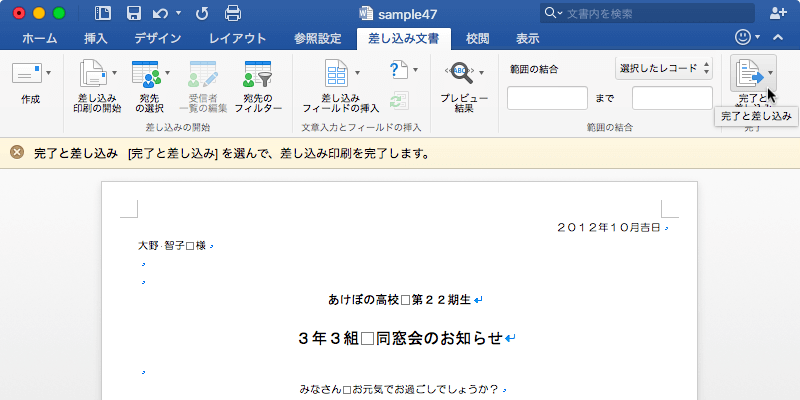Click the range end input after まで

(x=672, y=98)
